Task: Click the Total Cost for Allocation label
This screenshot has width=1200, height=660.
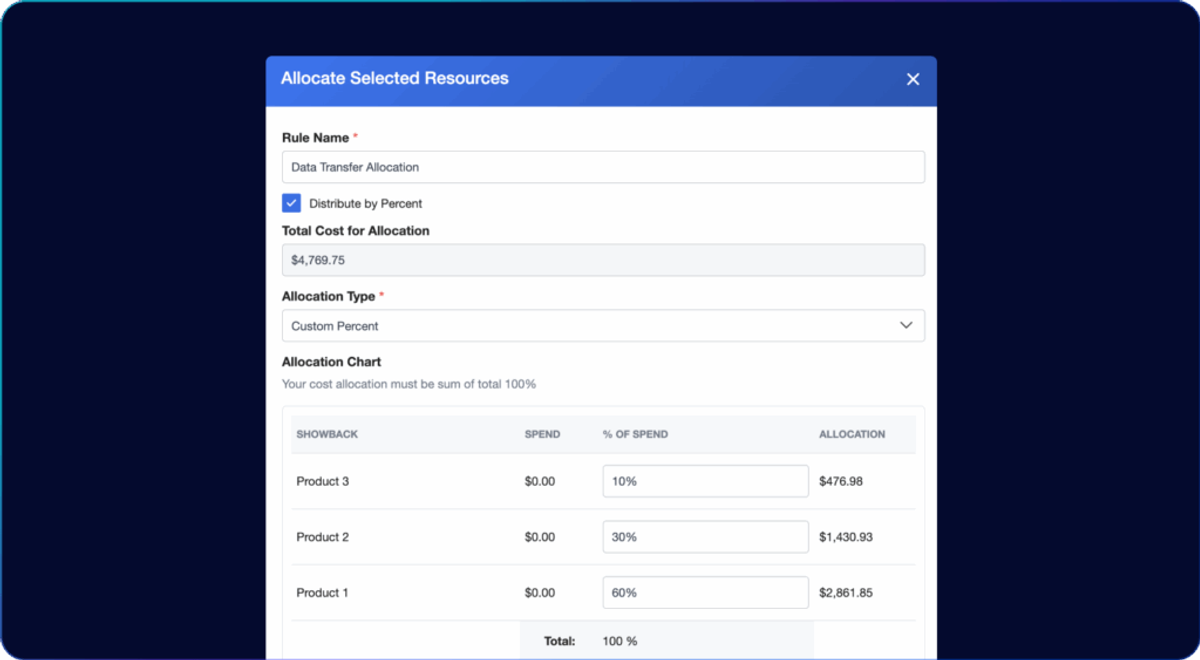Action: coord(356,230)
